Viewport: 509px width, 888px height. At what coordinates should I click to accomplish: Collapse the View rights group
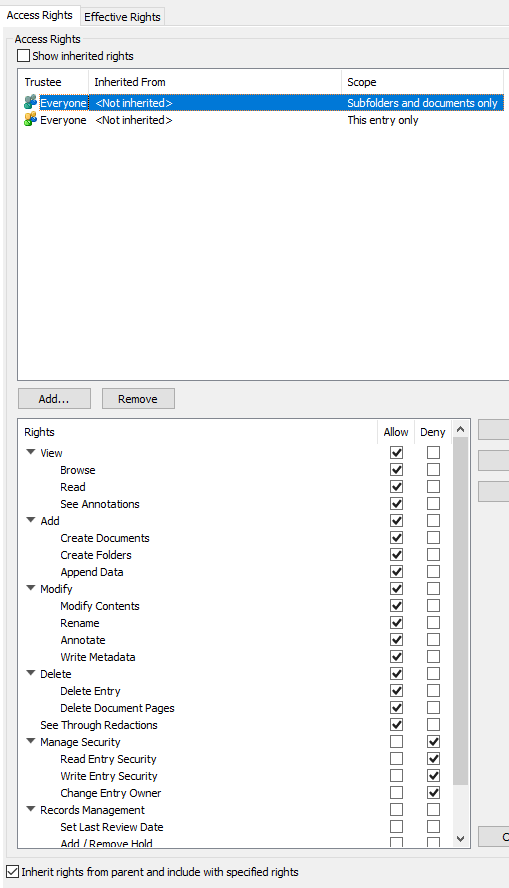(31, 452)
